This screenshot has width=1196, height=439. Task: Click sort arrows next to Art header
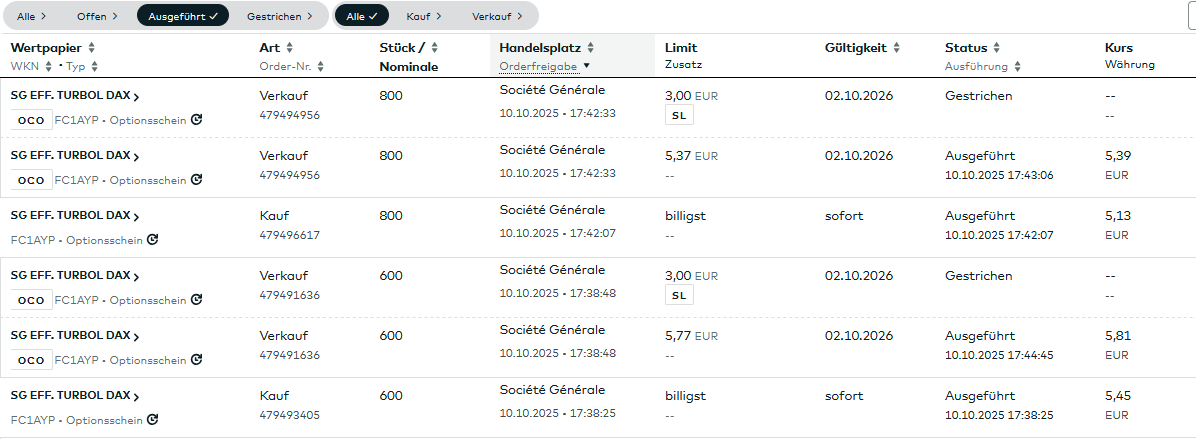point(290,48)
